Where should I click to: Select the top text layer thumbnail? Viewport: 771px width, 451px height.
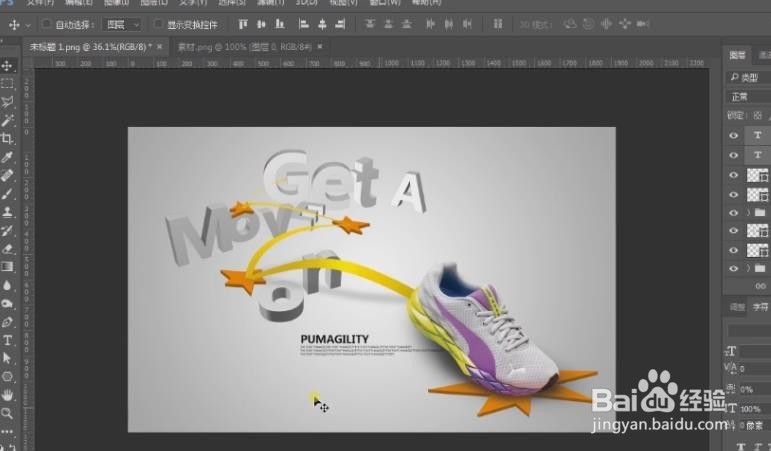click(758, 135)
